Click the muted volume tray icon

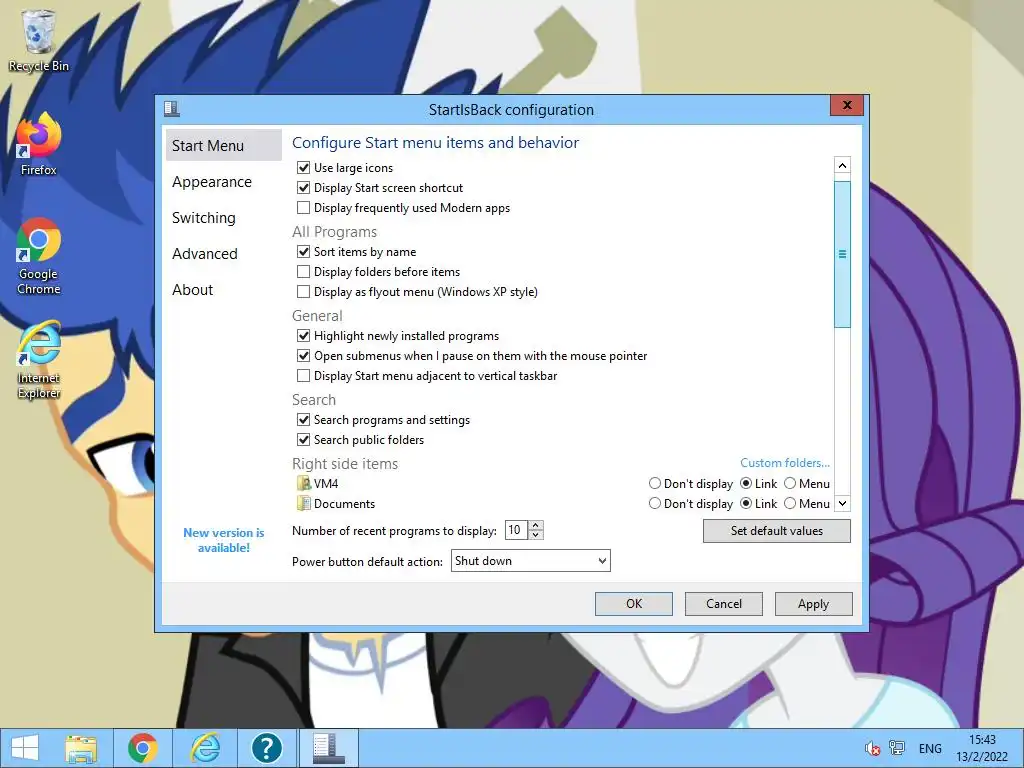[x=872, y=748]
